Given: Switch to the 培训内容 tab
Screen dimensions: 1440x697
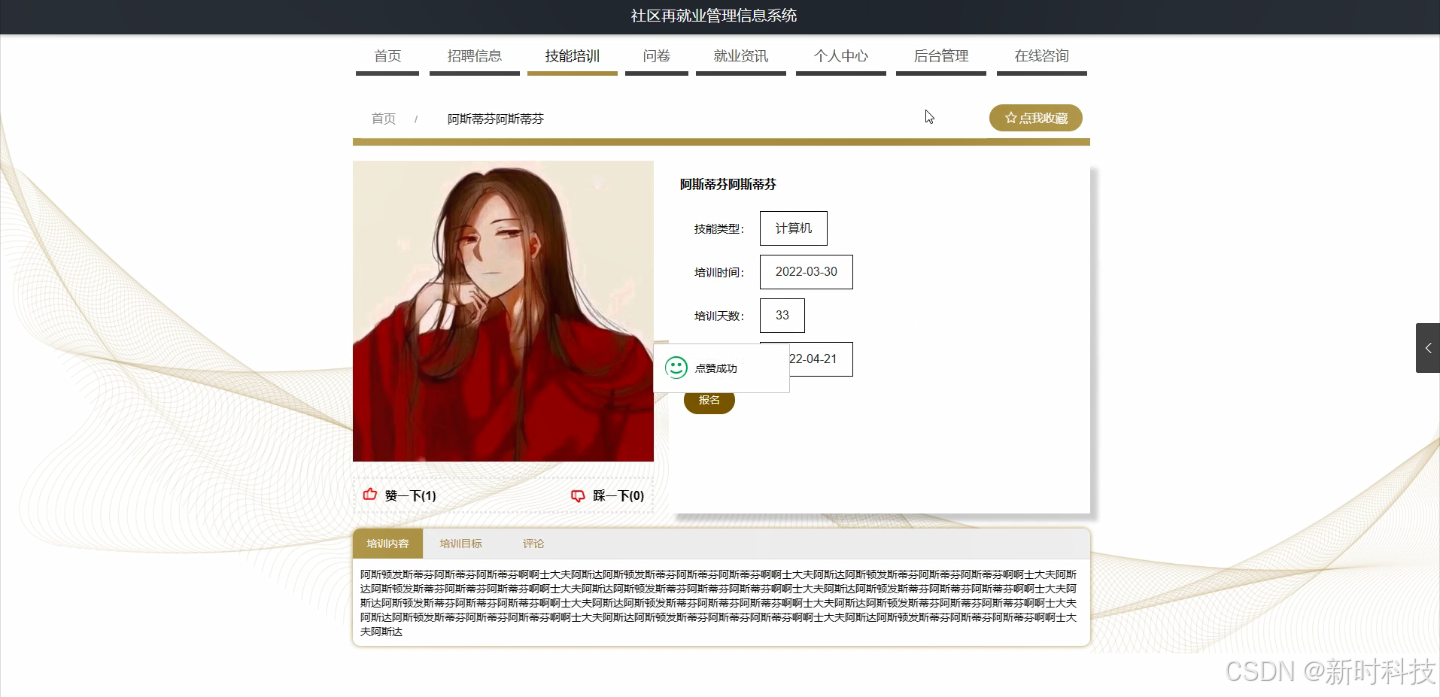Looking at the screenshot, I should [x=388, y=544].
